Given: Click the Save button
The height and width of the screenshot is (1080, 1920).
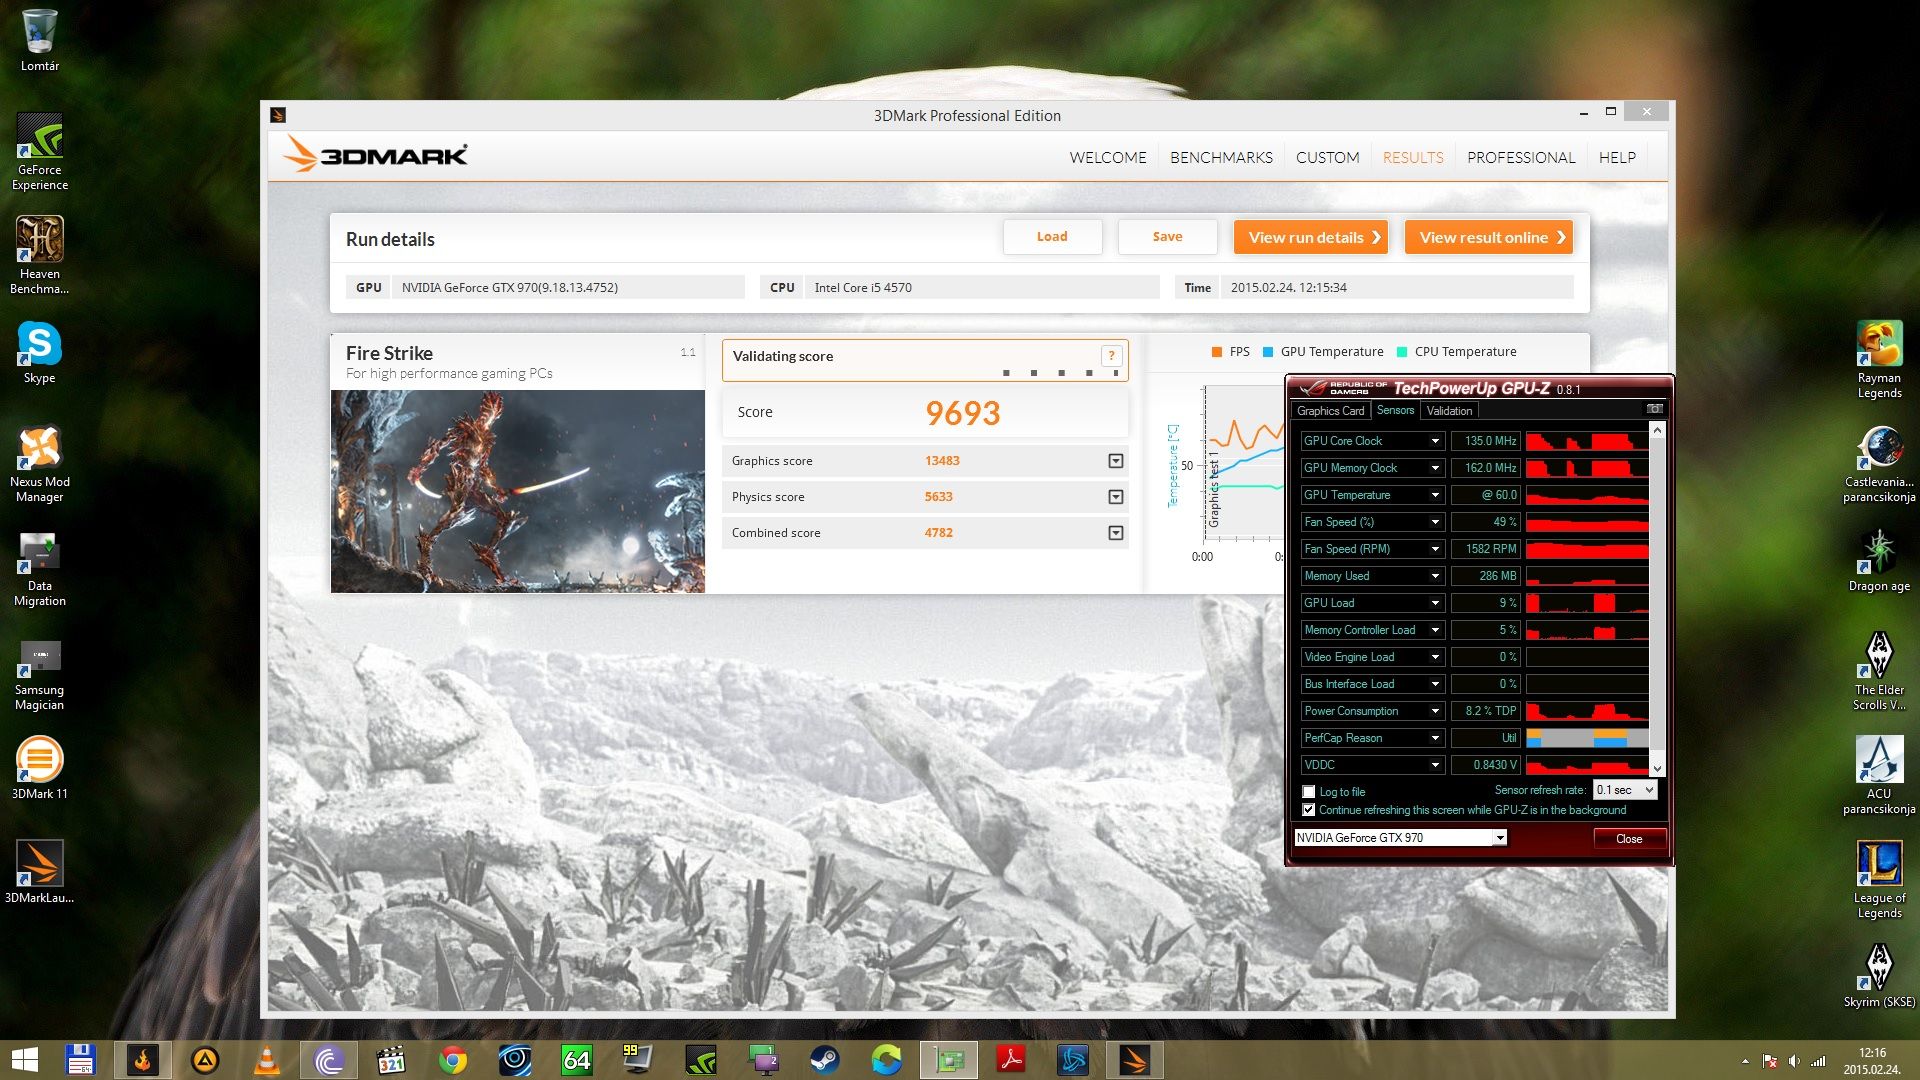Looking at the screenshot, I should 1167,237.
